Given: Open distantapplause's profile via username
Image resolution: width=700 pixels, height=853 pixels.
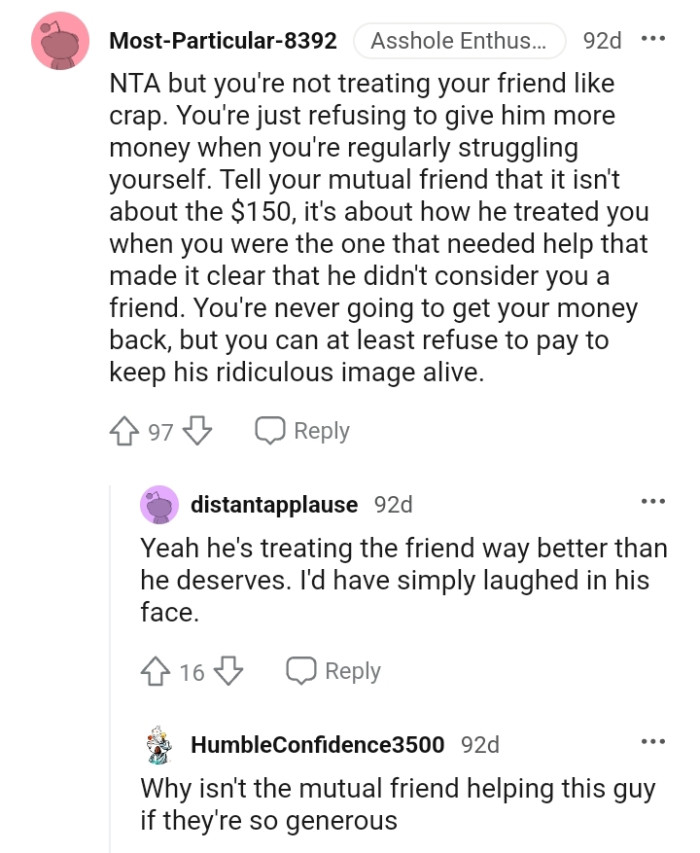Looking at the screenshot, I should 275,505.
